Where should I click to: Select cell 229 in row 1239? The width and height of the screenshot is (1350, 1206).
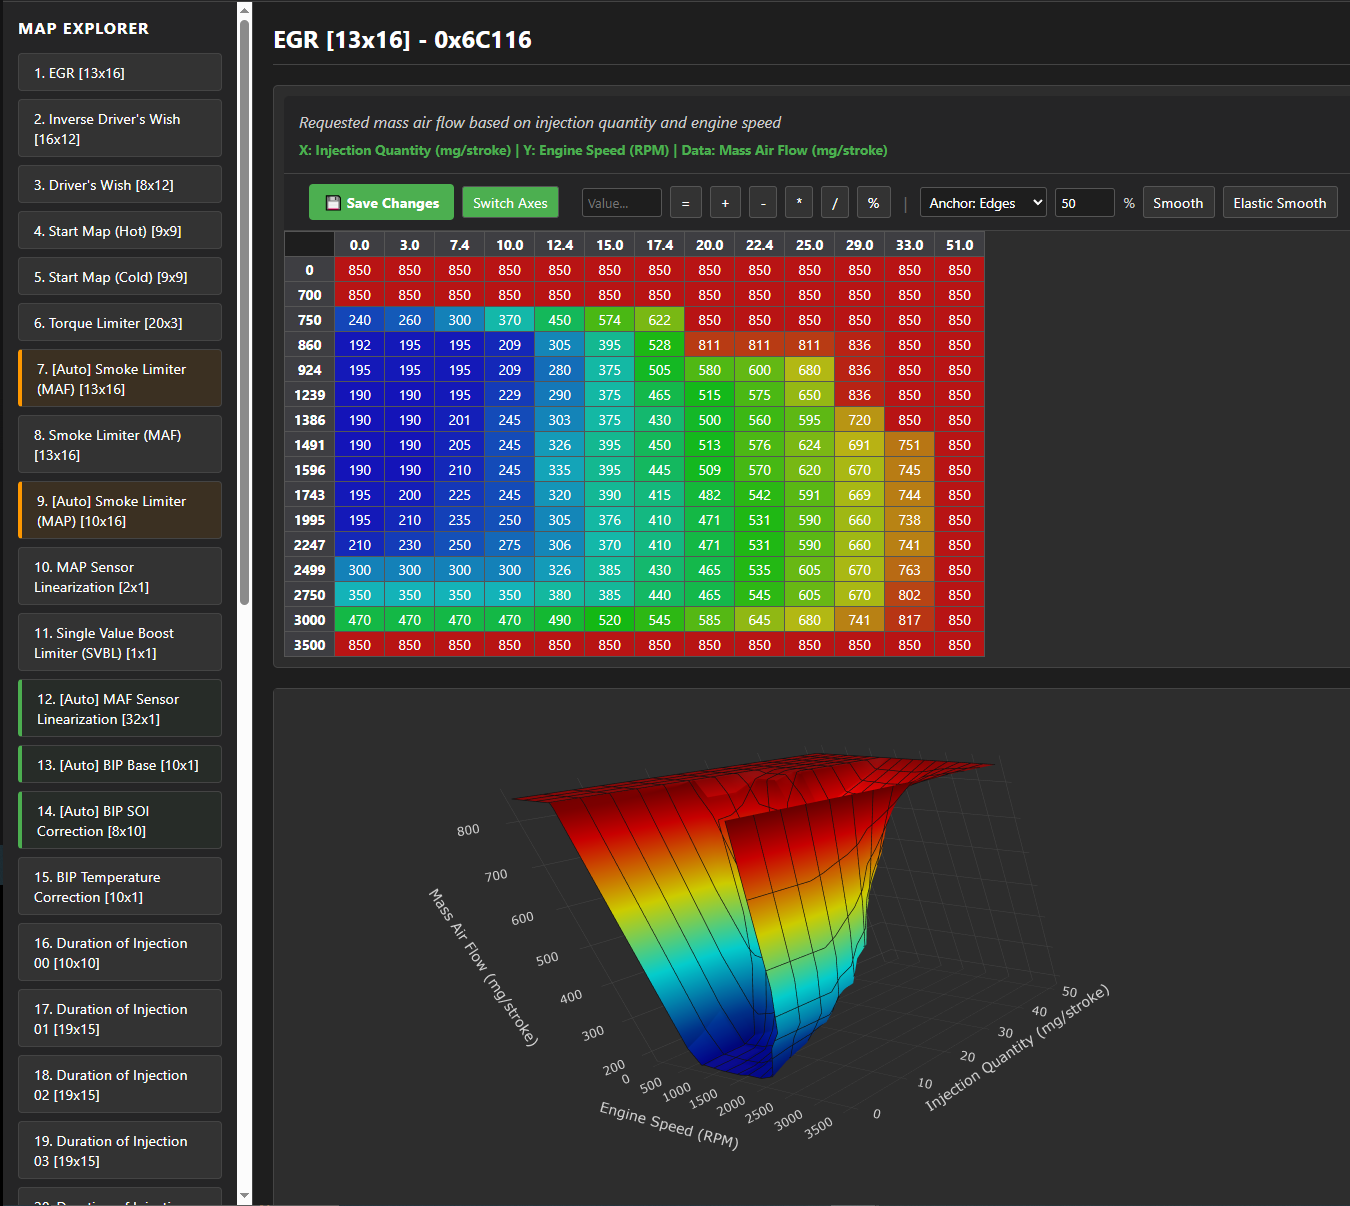pyautogui.click(x=510, y=395)
